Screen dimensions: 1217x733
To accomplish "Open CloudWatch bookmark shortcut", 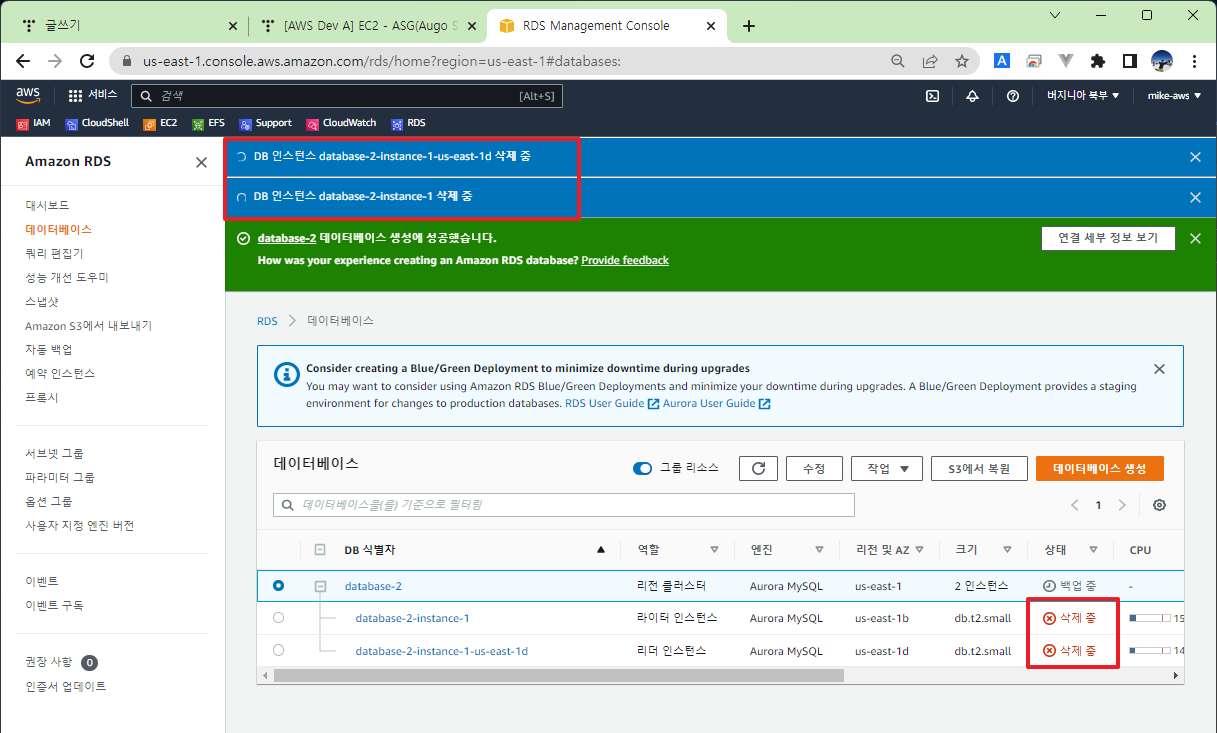I will click(x=341, y=123).
